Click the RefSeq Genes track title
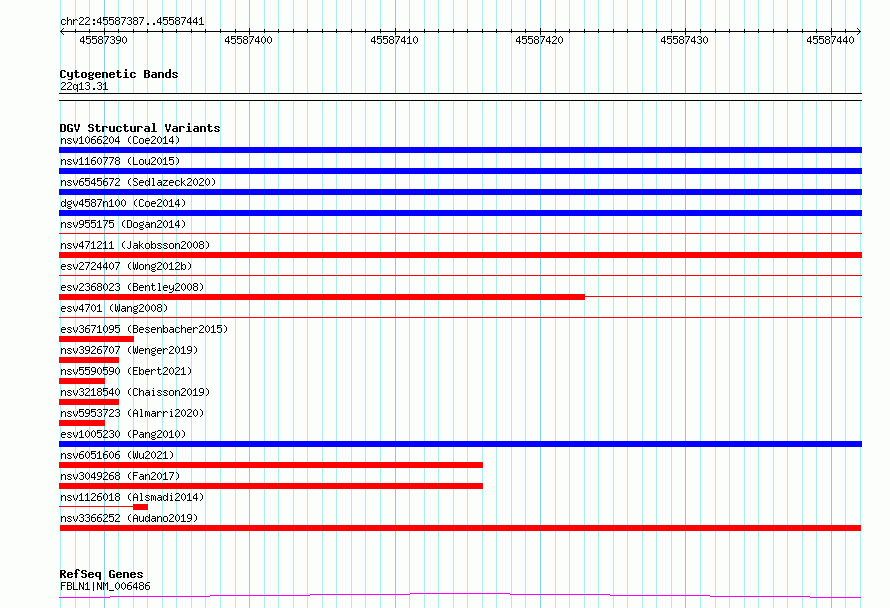890x608 pixels. 101,575
